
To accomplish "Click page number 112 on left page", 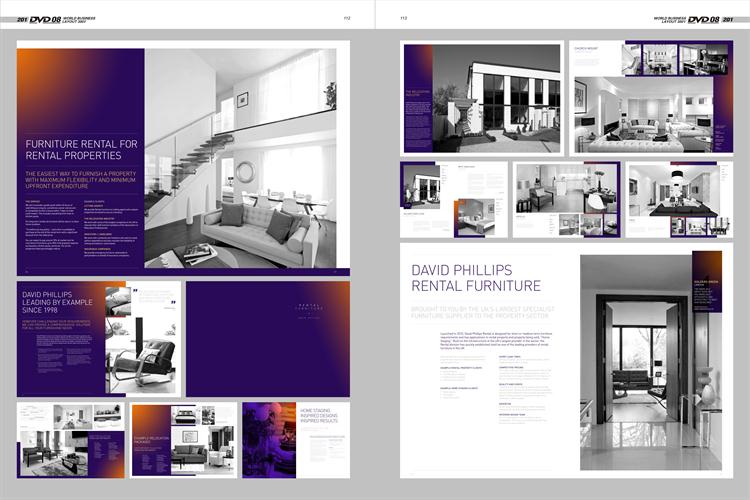I will coord(347,18).
